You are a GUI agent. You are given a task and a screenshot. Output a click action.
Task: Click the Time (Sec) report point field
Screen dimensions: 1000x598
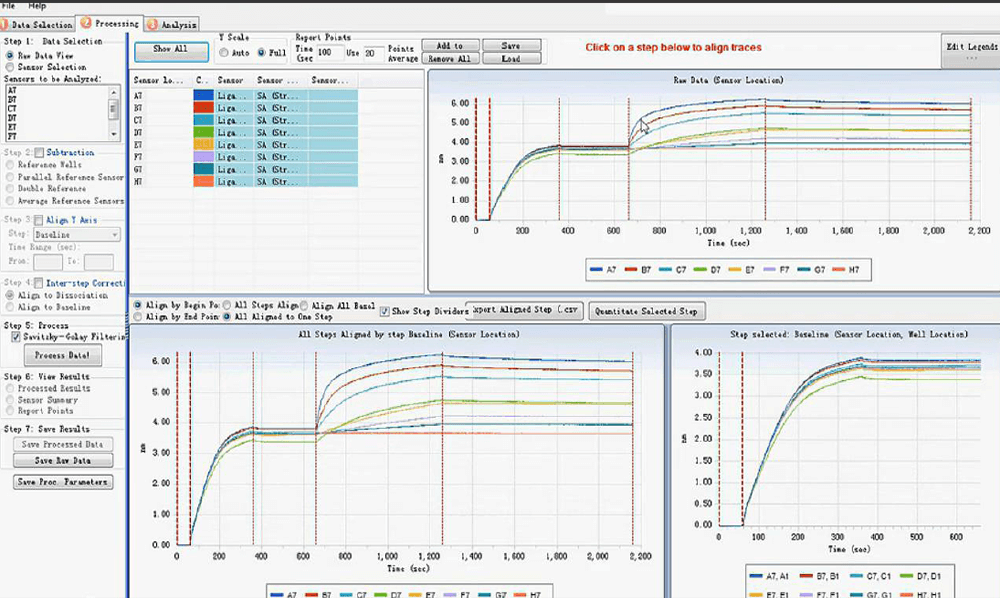point(330,53)
